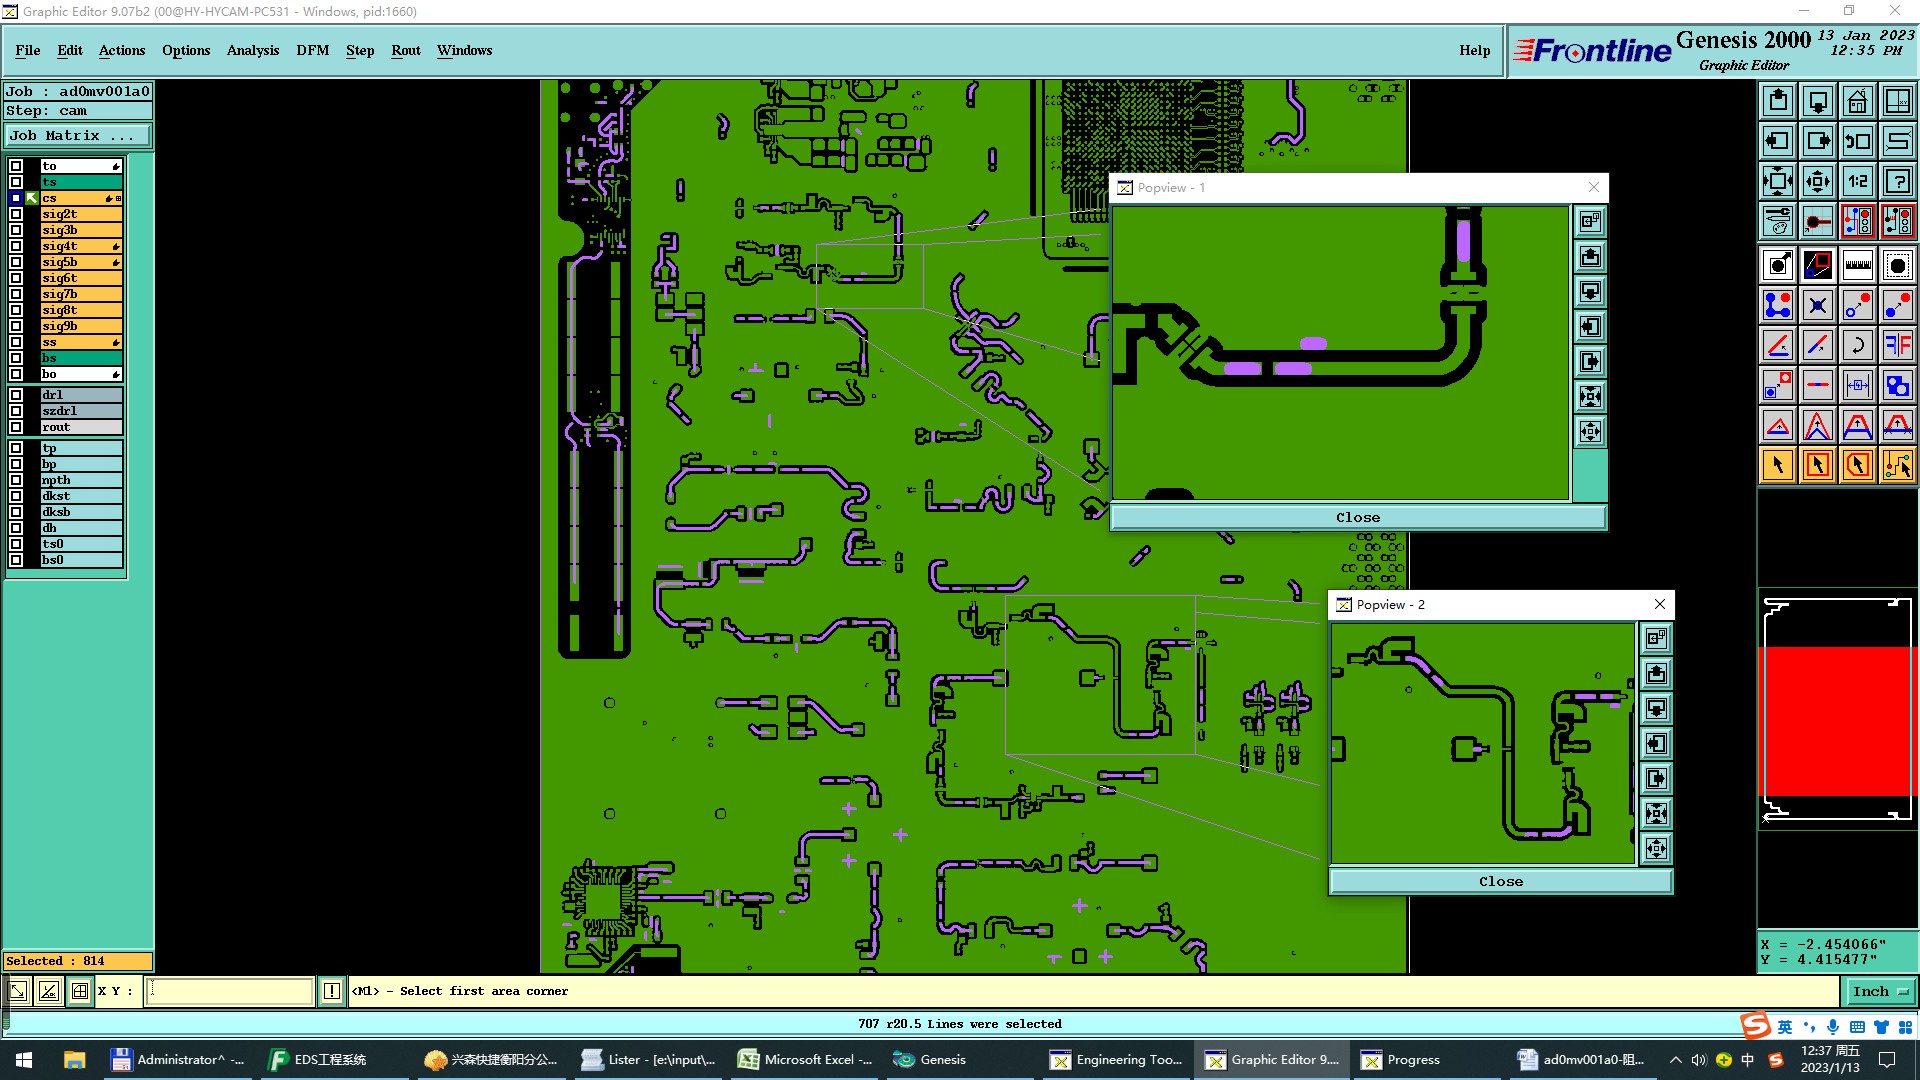The width and height of the screenshot is (1920, 1080).
Task: Click the 1:2 scale icon
Action: [1857, 181]
